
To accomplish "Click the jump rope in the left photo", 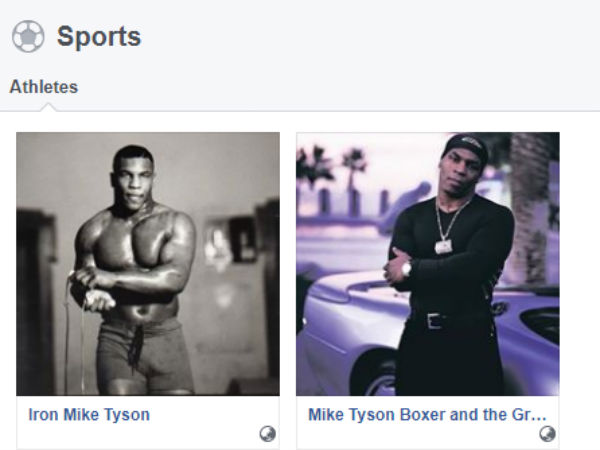I will pyautogui.click(x=69, y=330).
